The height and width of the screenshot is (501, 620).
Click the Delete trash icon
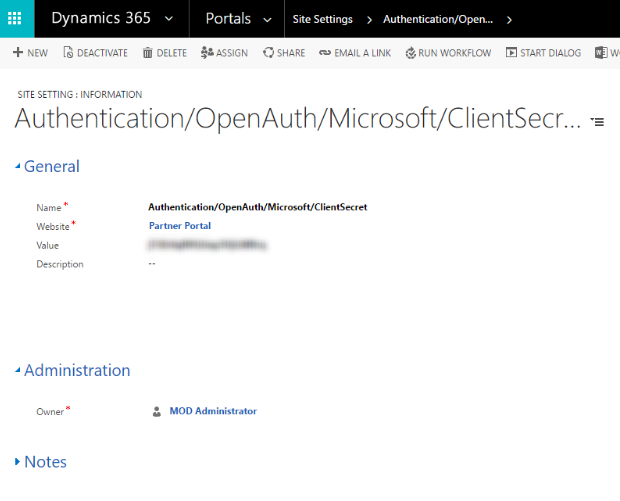click(148, 53)
